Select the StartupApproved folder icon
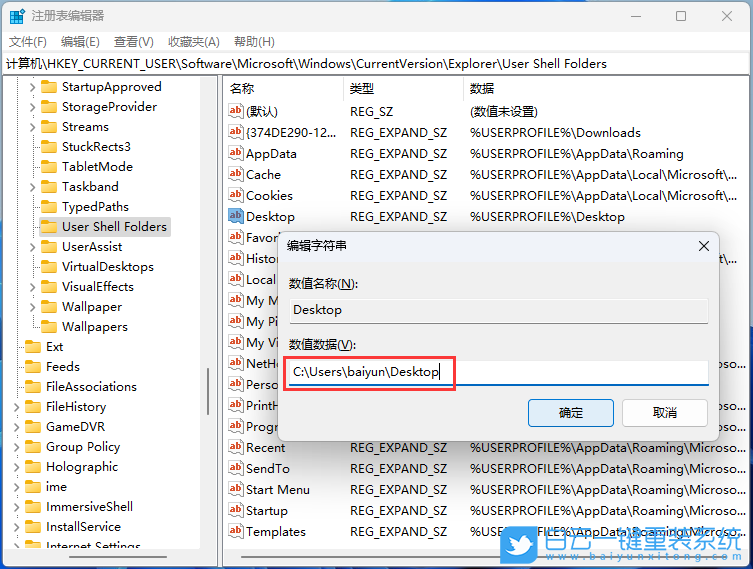The height and width of the screenshot is (569, 753). 49,87
